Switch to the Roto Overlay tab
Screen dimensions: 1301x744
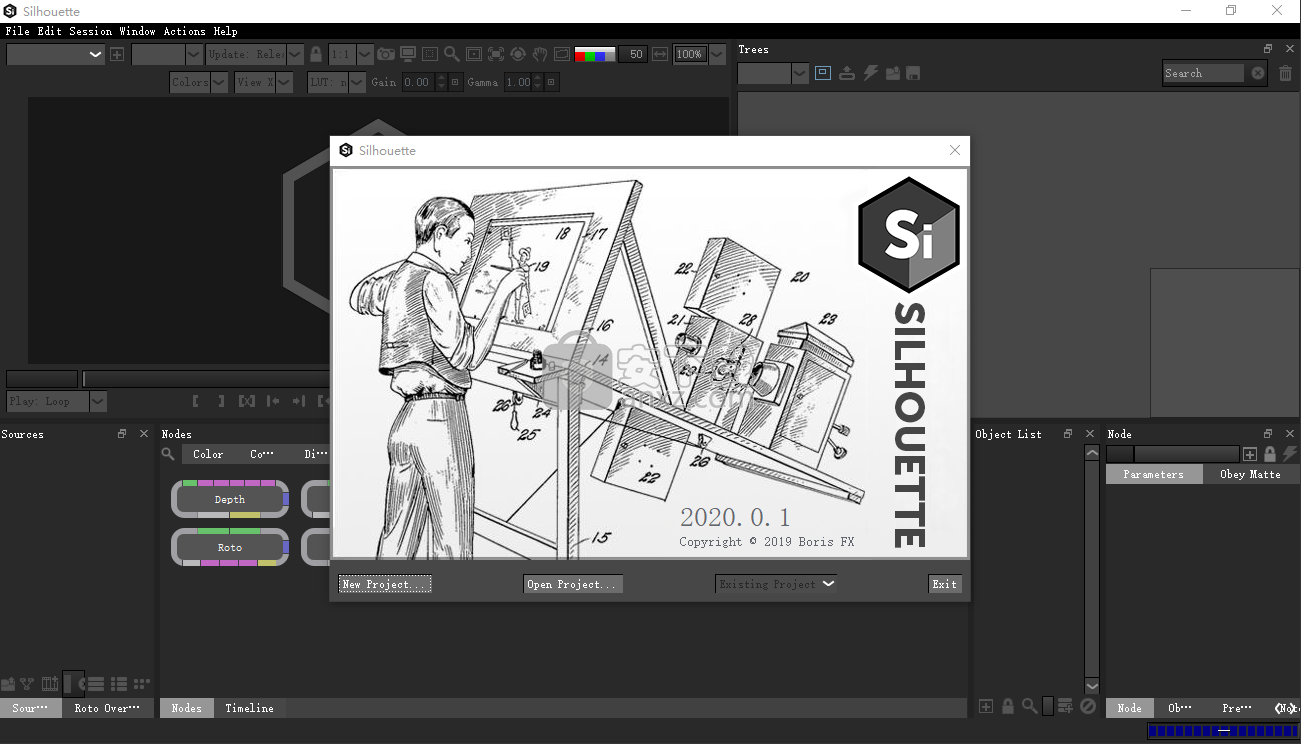pyautogui.click(x=107, y=708)
